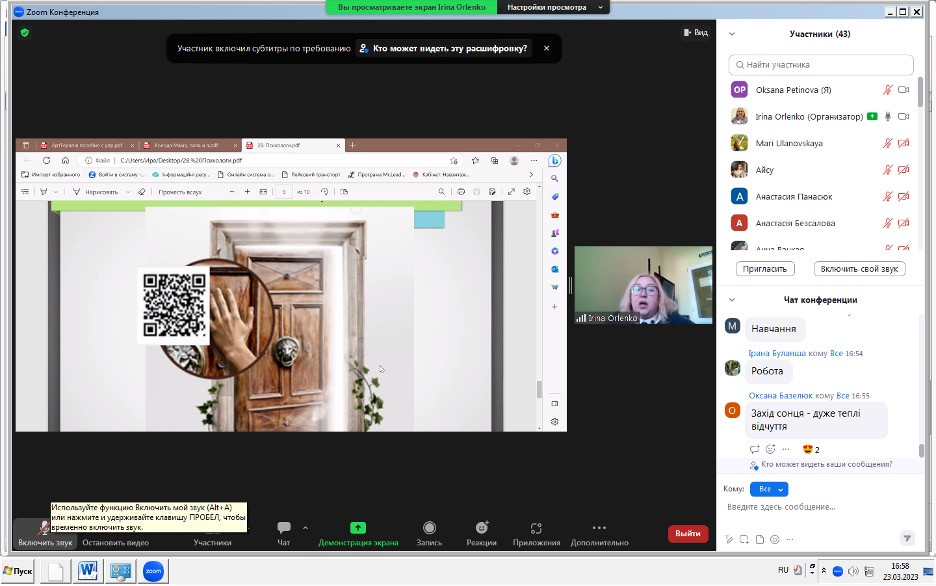Collapse the Чат конференции panel chevron
Image resolution: width=936 pixels, height=586 pixels.
[732, 300]
